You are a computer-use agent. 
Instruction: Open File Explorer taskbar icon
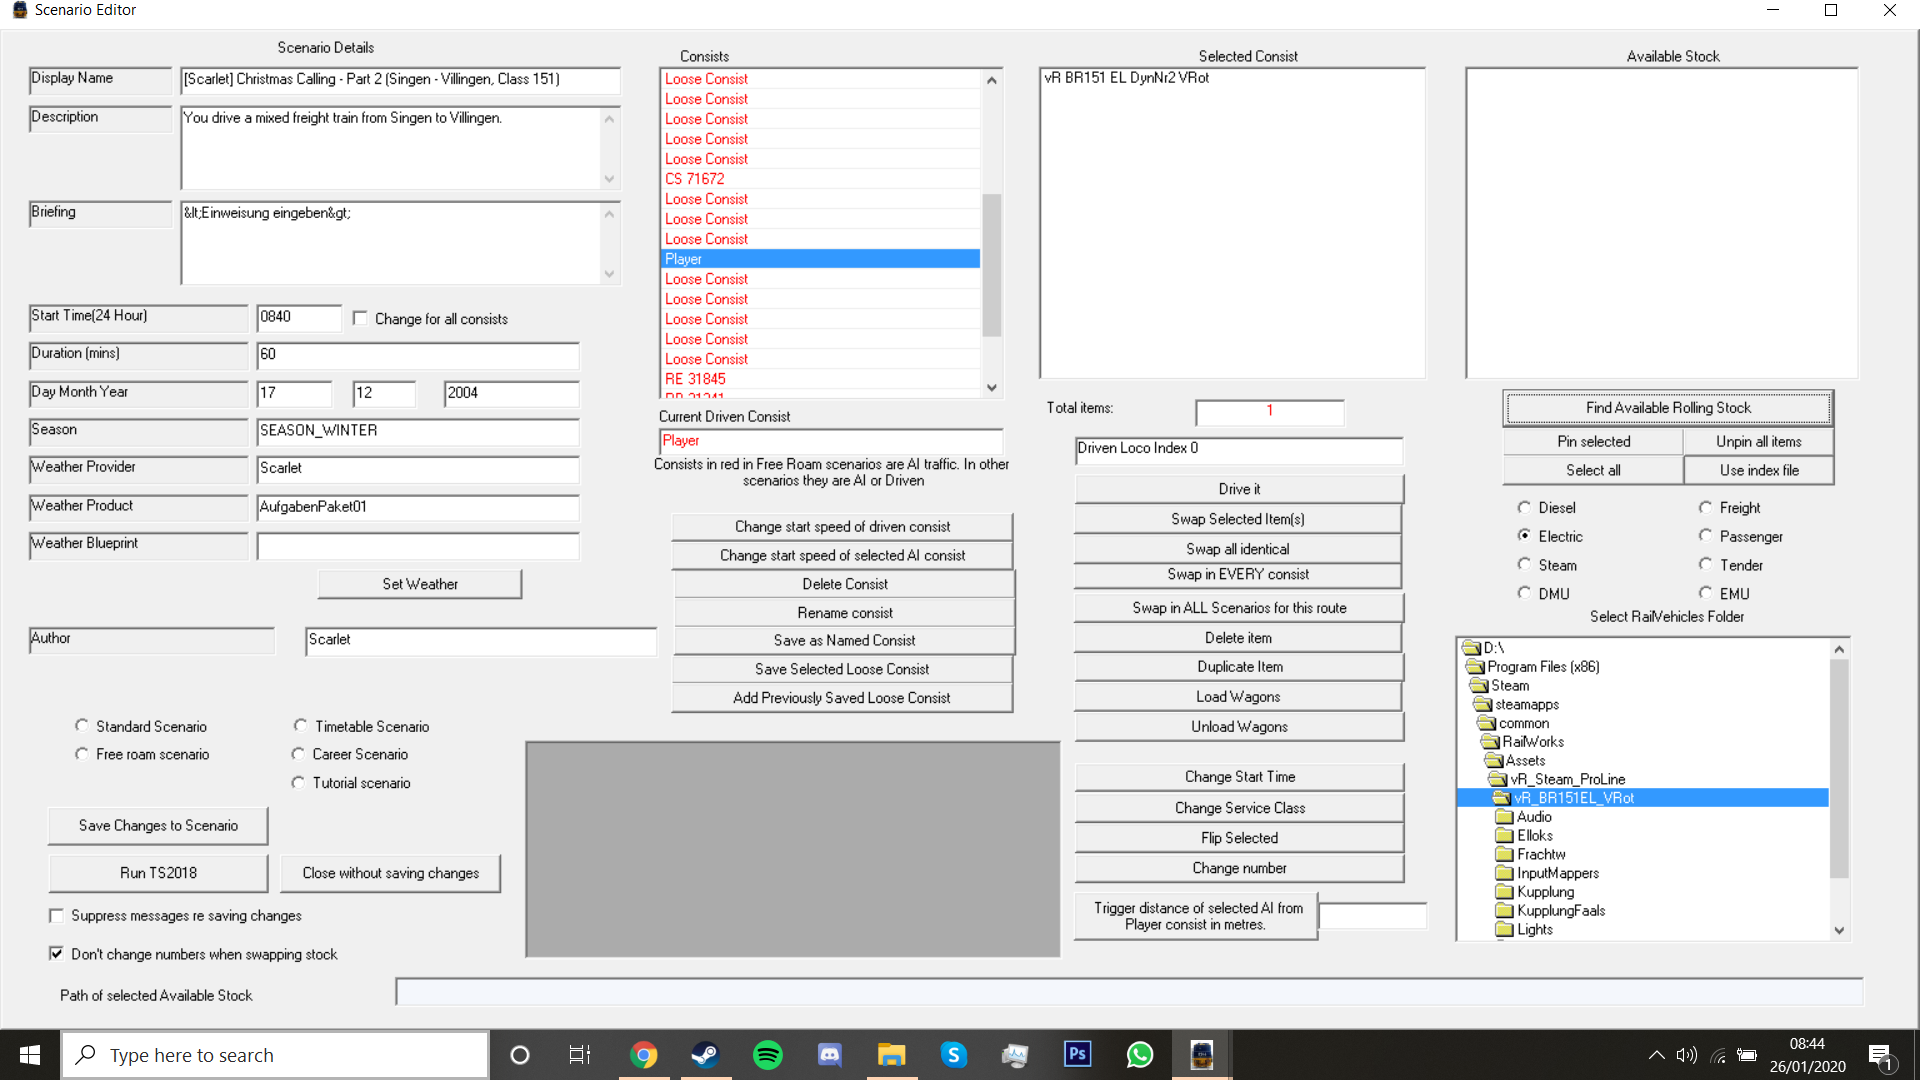tap(891, 1055)
